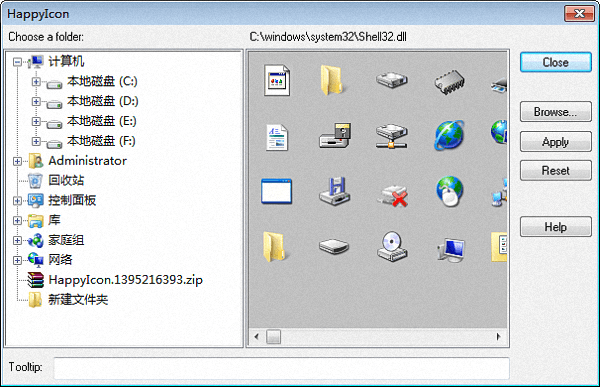600x387 pixels.
Task: Choose the 5.25-inch floppy drive icon
Action: click(x=335, y=136)
